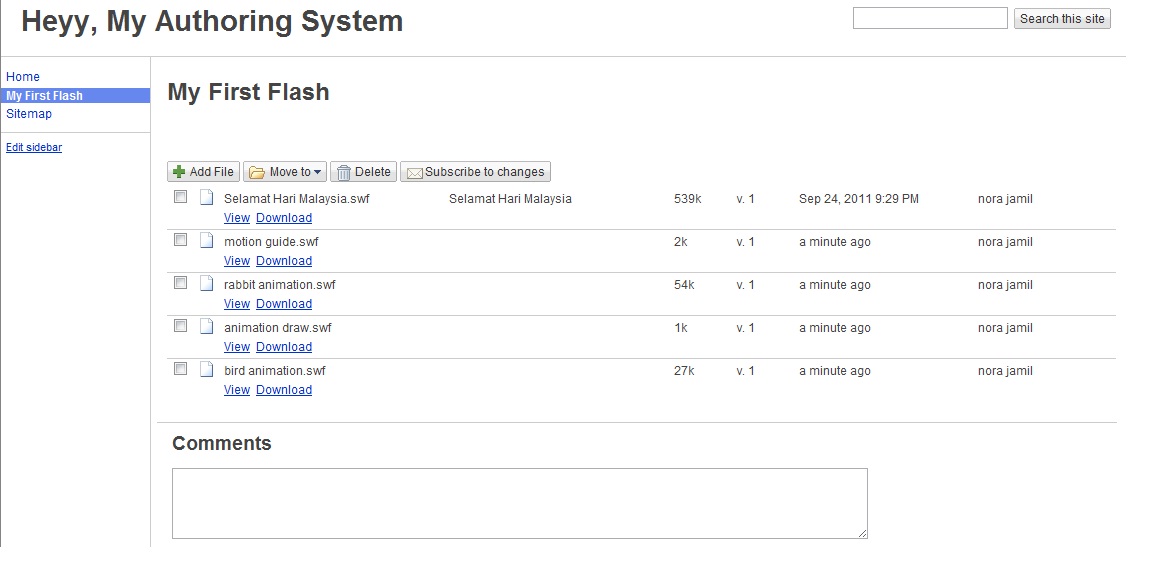Download the rabbit animation.swf file
This screenshot has height=572, width=1160.
(x=284, y=304)
